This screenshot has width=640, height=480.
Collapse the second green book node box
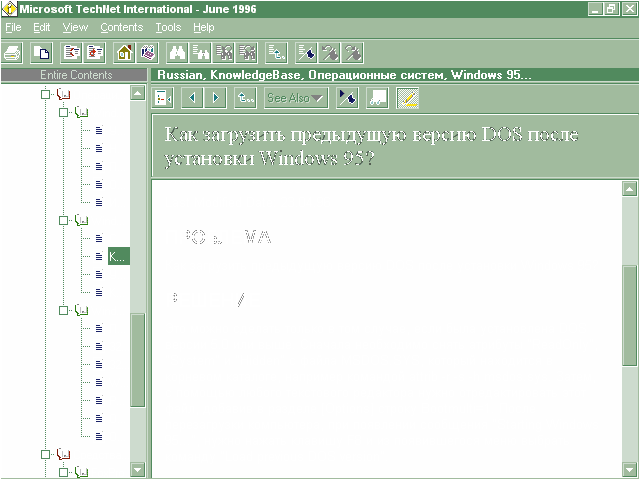63,220
